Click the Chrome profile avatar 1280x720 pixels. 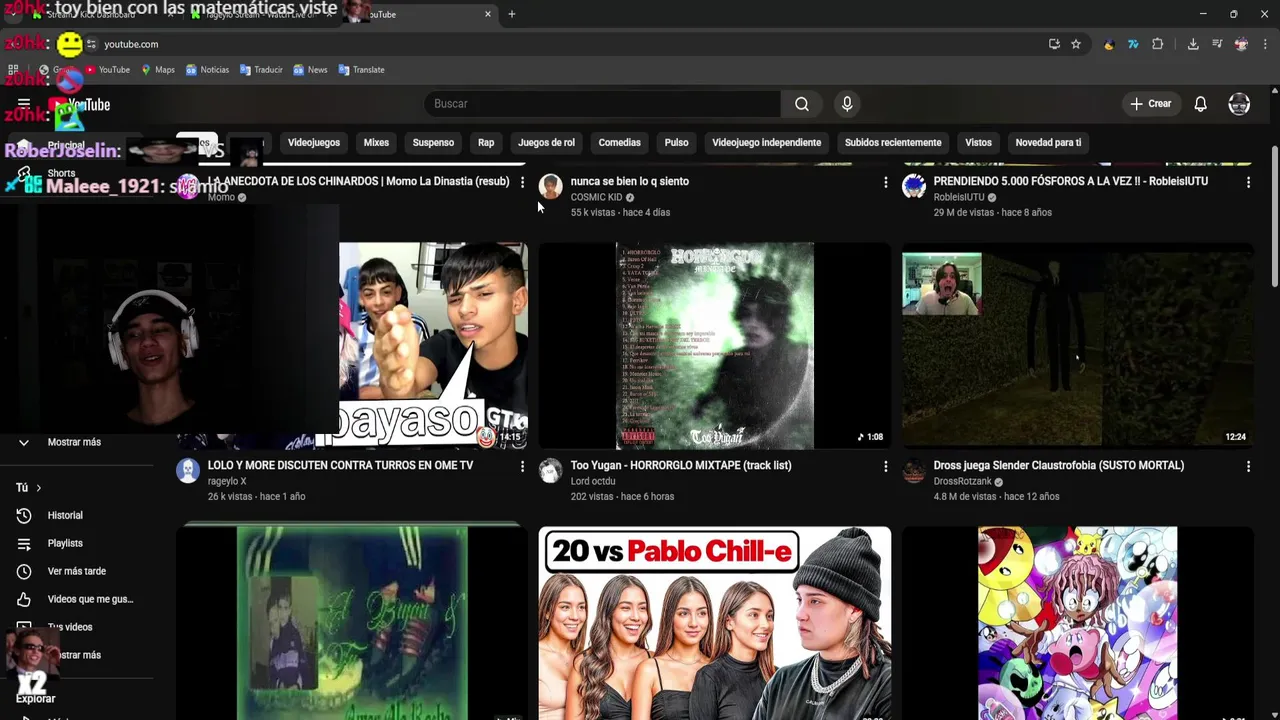[1241, 44]
